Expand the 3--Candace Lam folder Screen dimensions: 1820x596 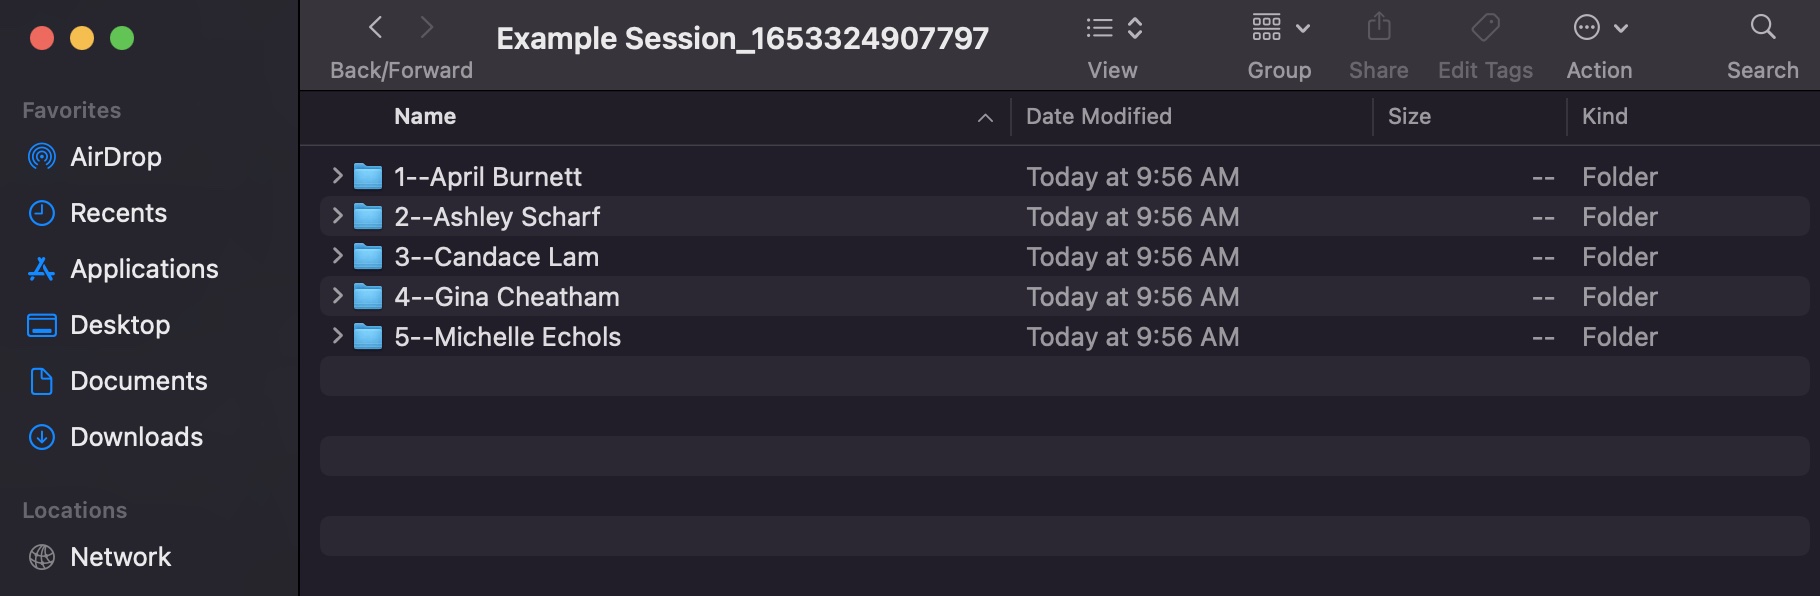click(x=337, y=256)
